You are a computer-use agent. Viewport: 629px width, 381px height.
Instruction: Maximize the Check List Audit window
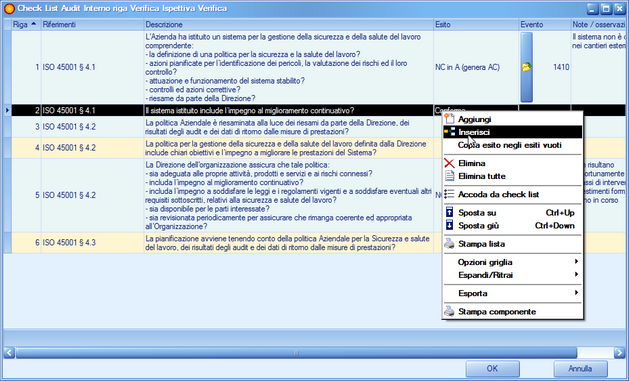click(x=606, y=8)
